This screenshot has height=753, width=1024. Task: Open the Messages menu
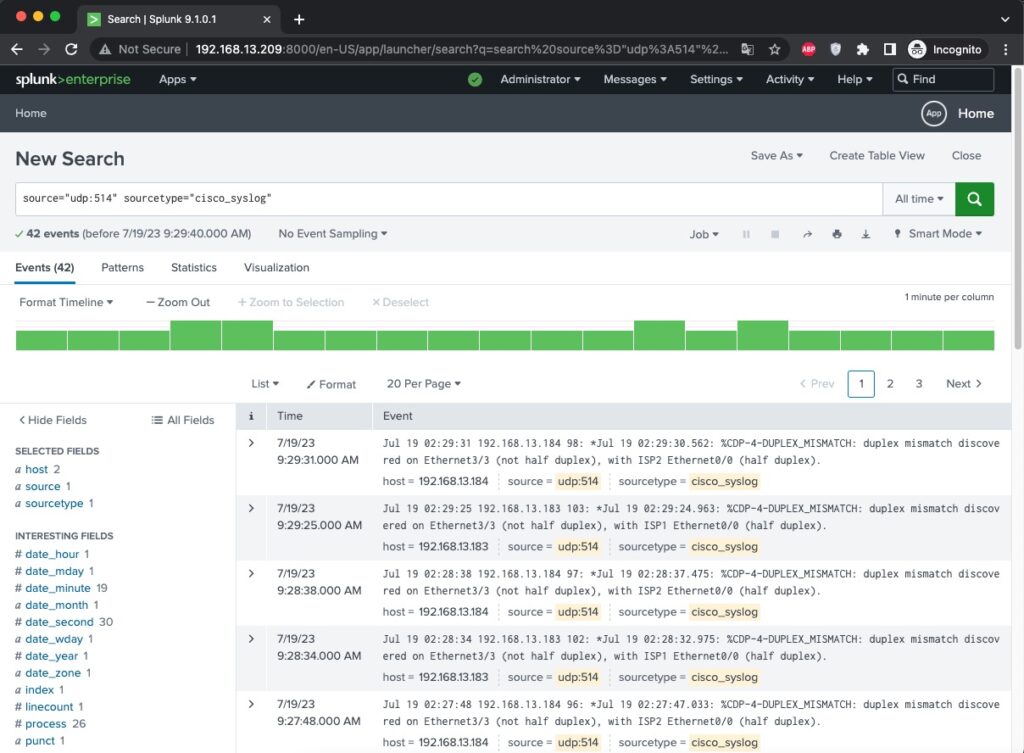click(x=635, y=80)
